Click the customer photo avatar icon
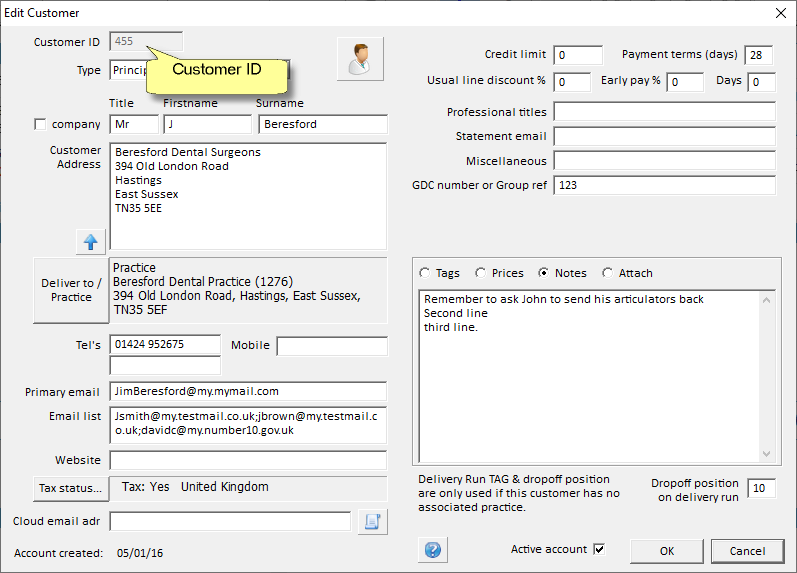This screenshot has width=797, height=573. coord(361,58)
